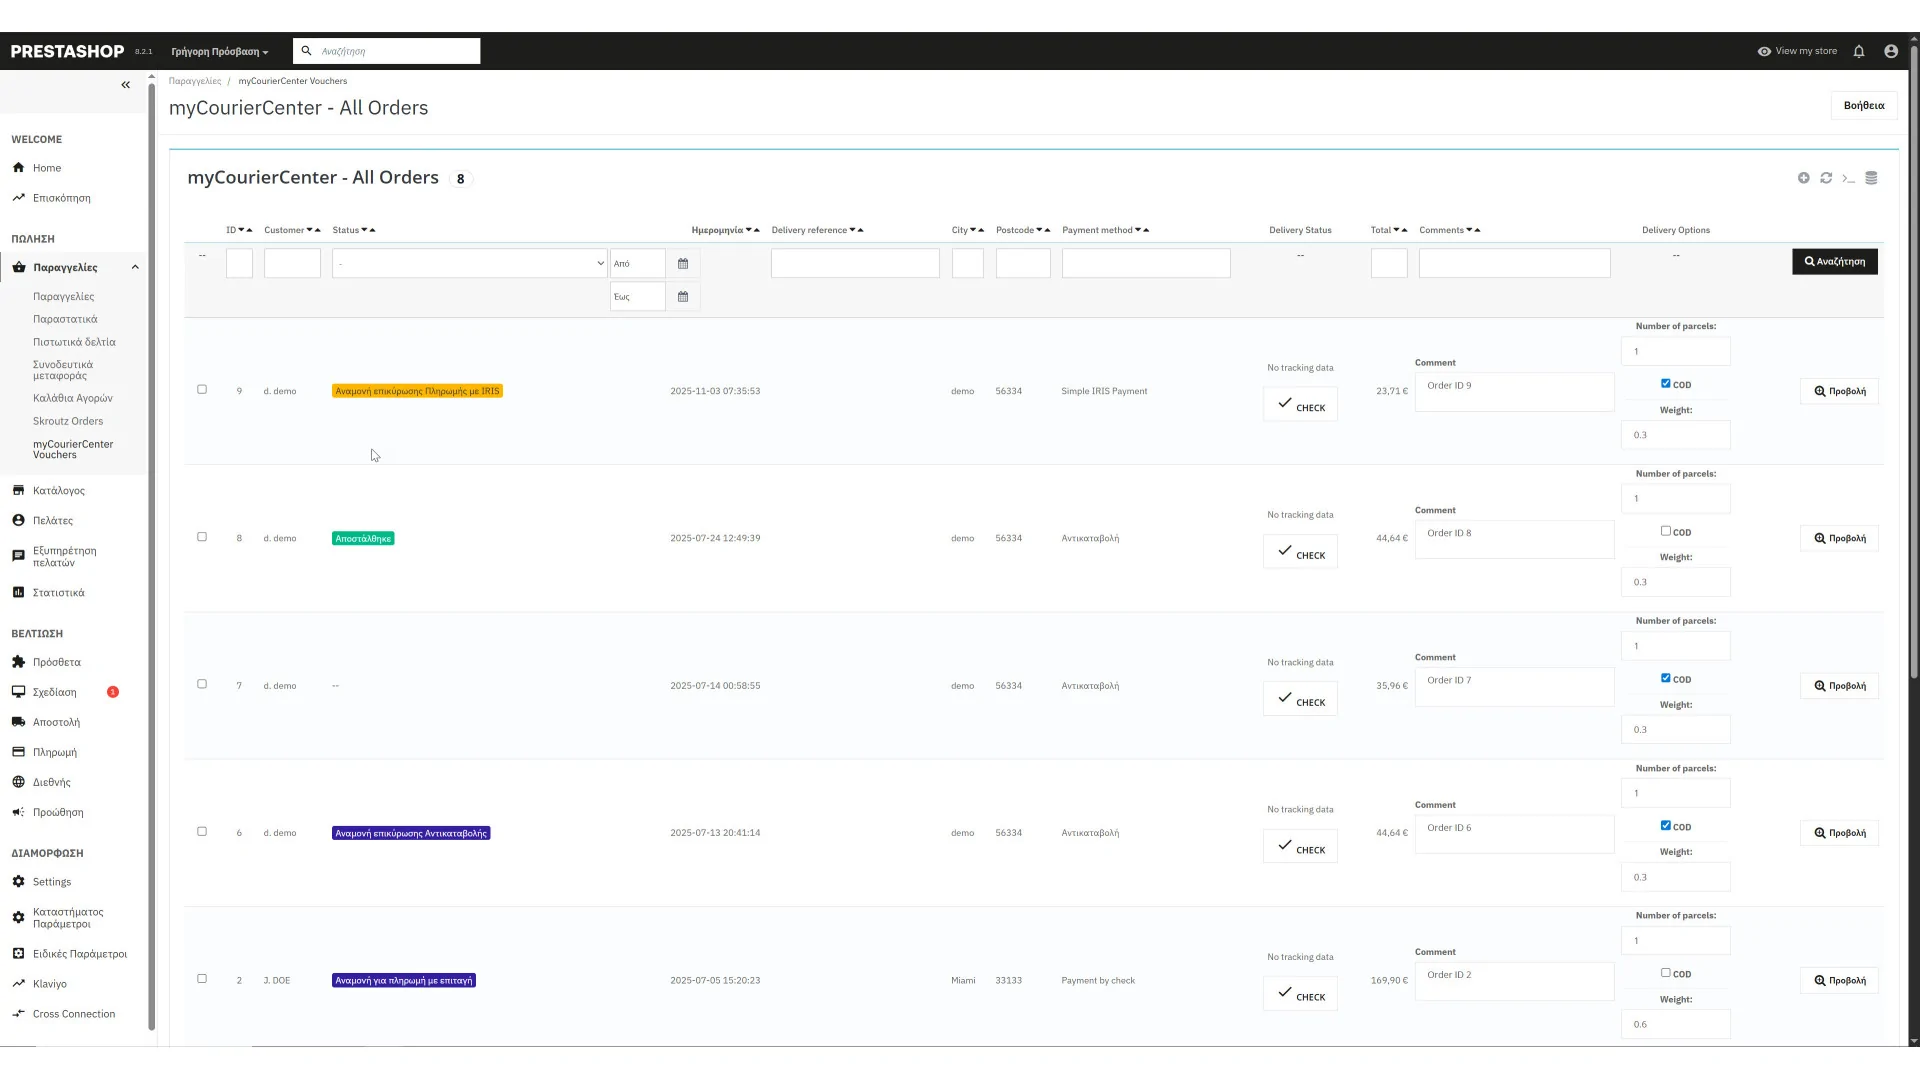Collapse the Παραγγελίες sidebar section

click(x=135, y=267)
